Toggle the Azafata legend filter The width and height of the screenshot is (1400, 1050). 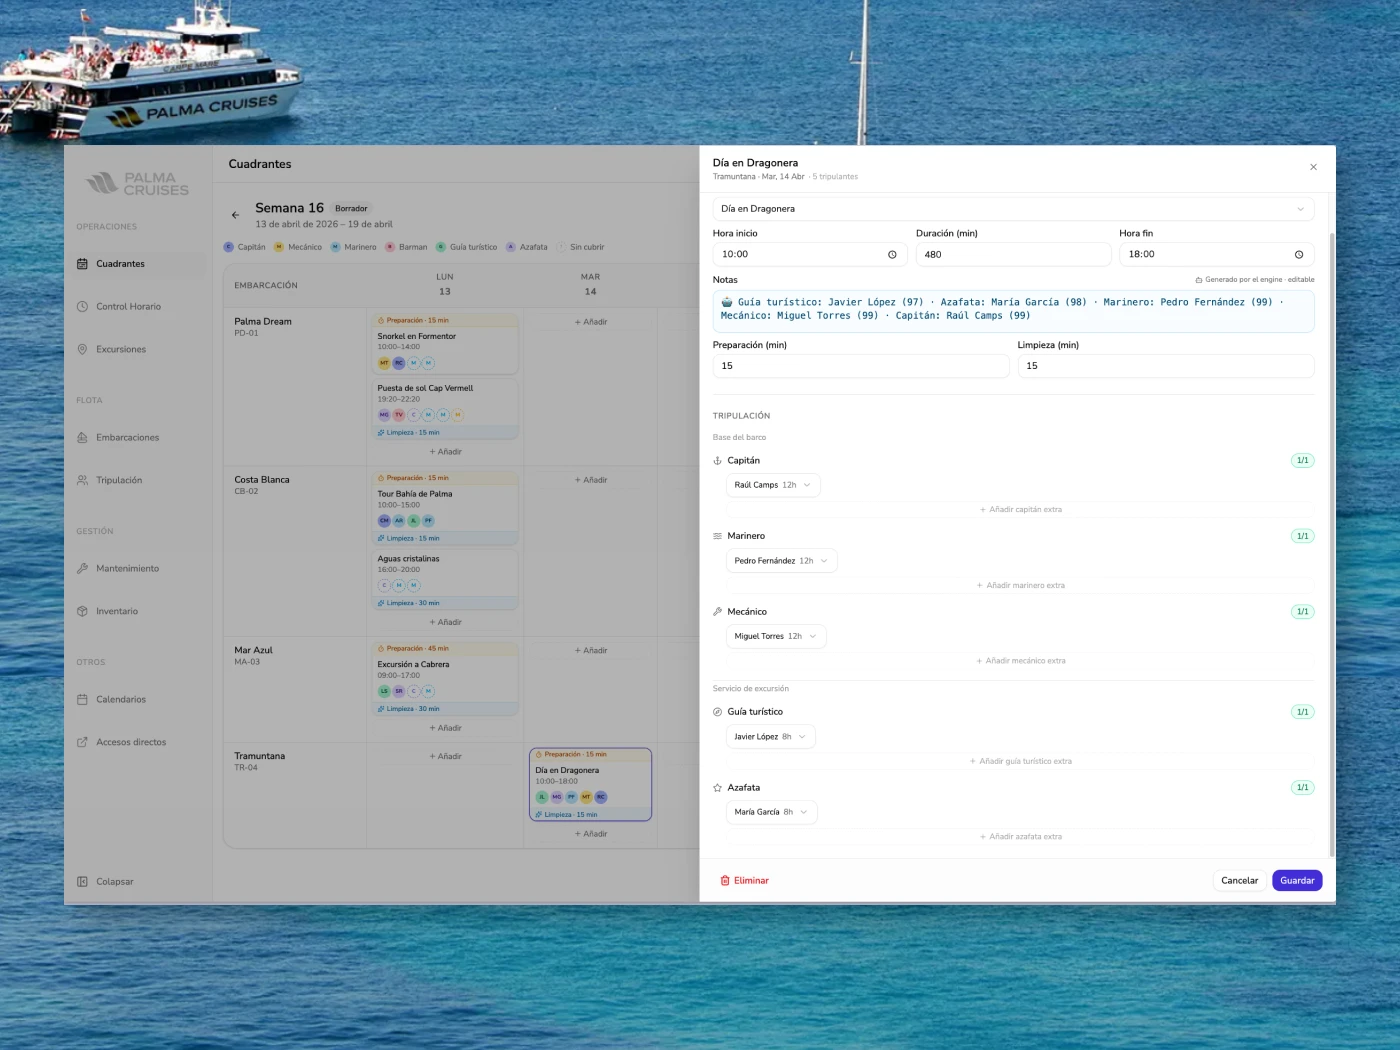(527, 247)
